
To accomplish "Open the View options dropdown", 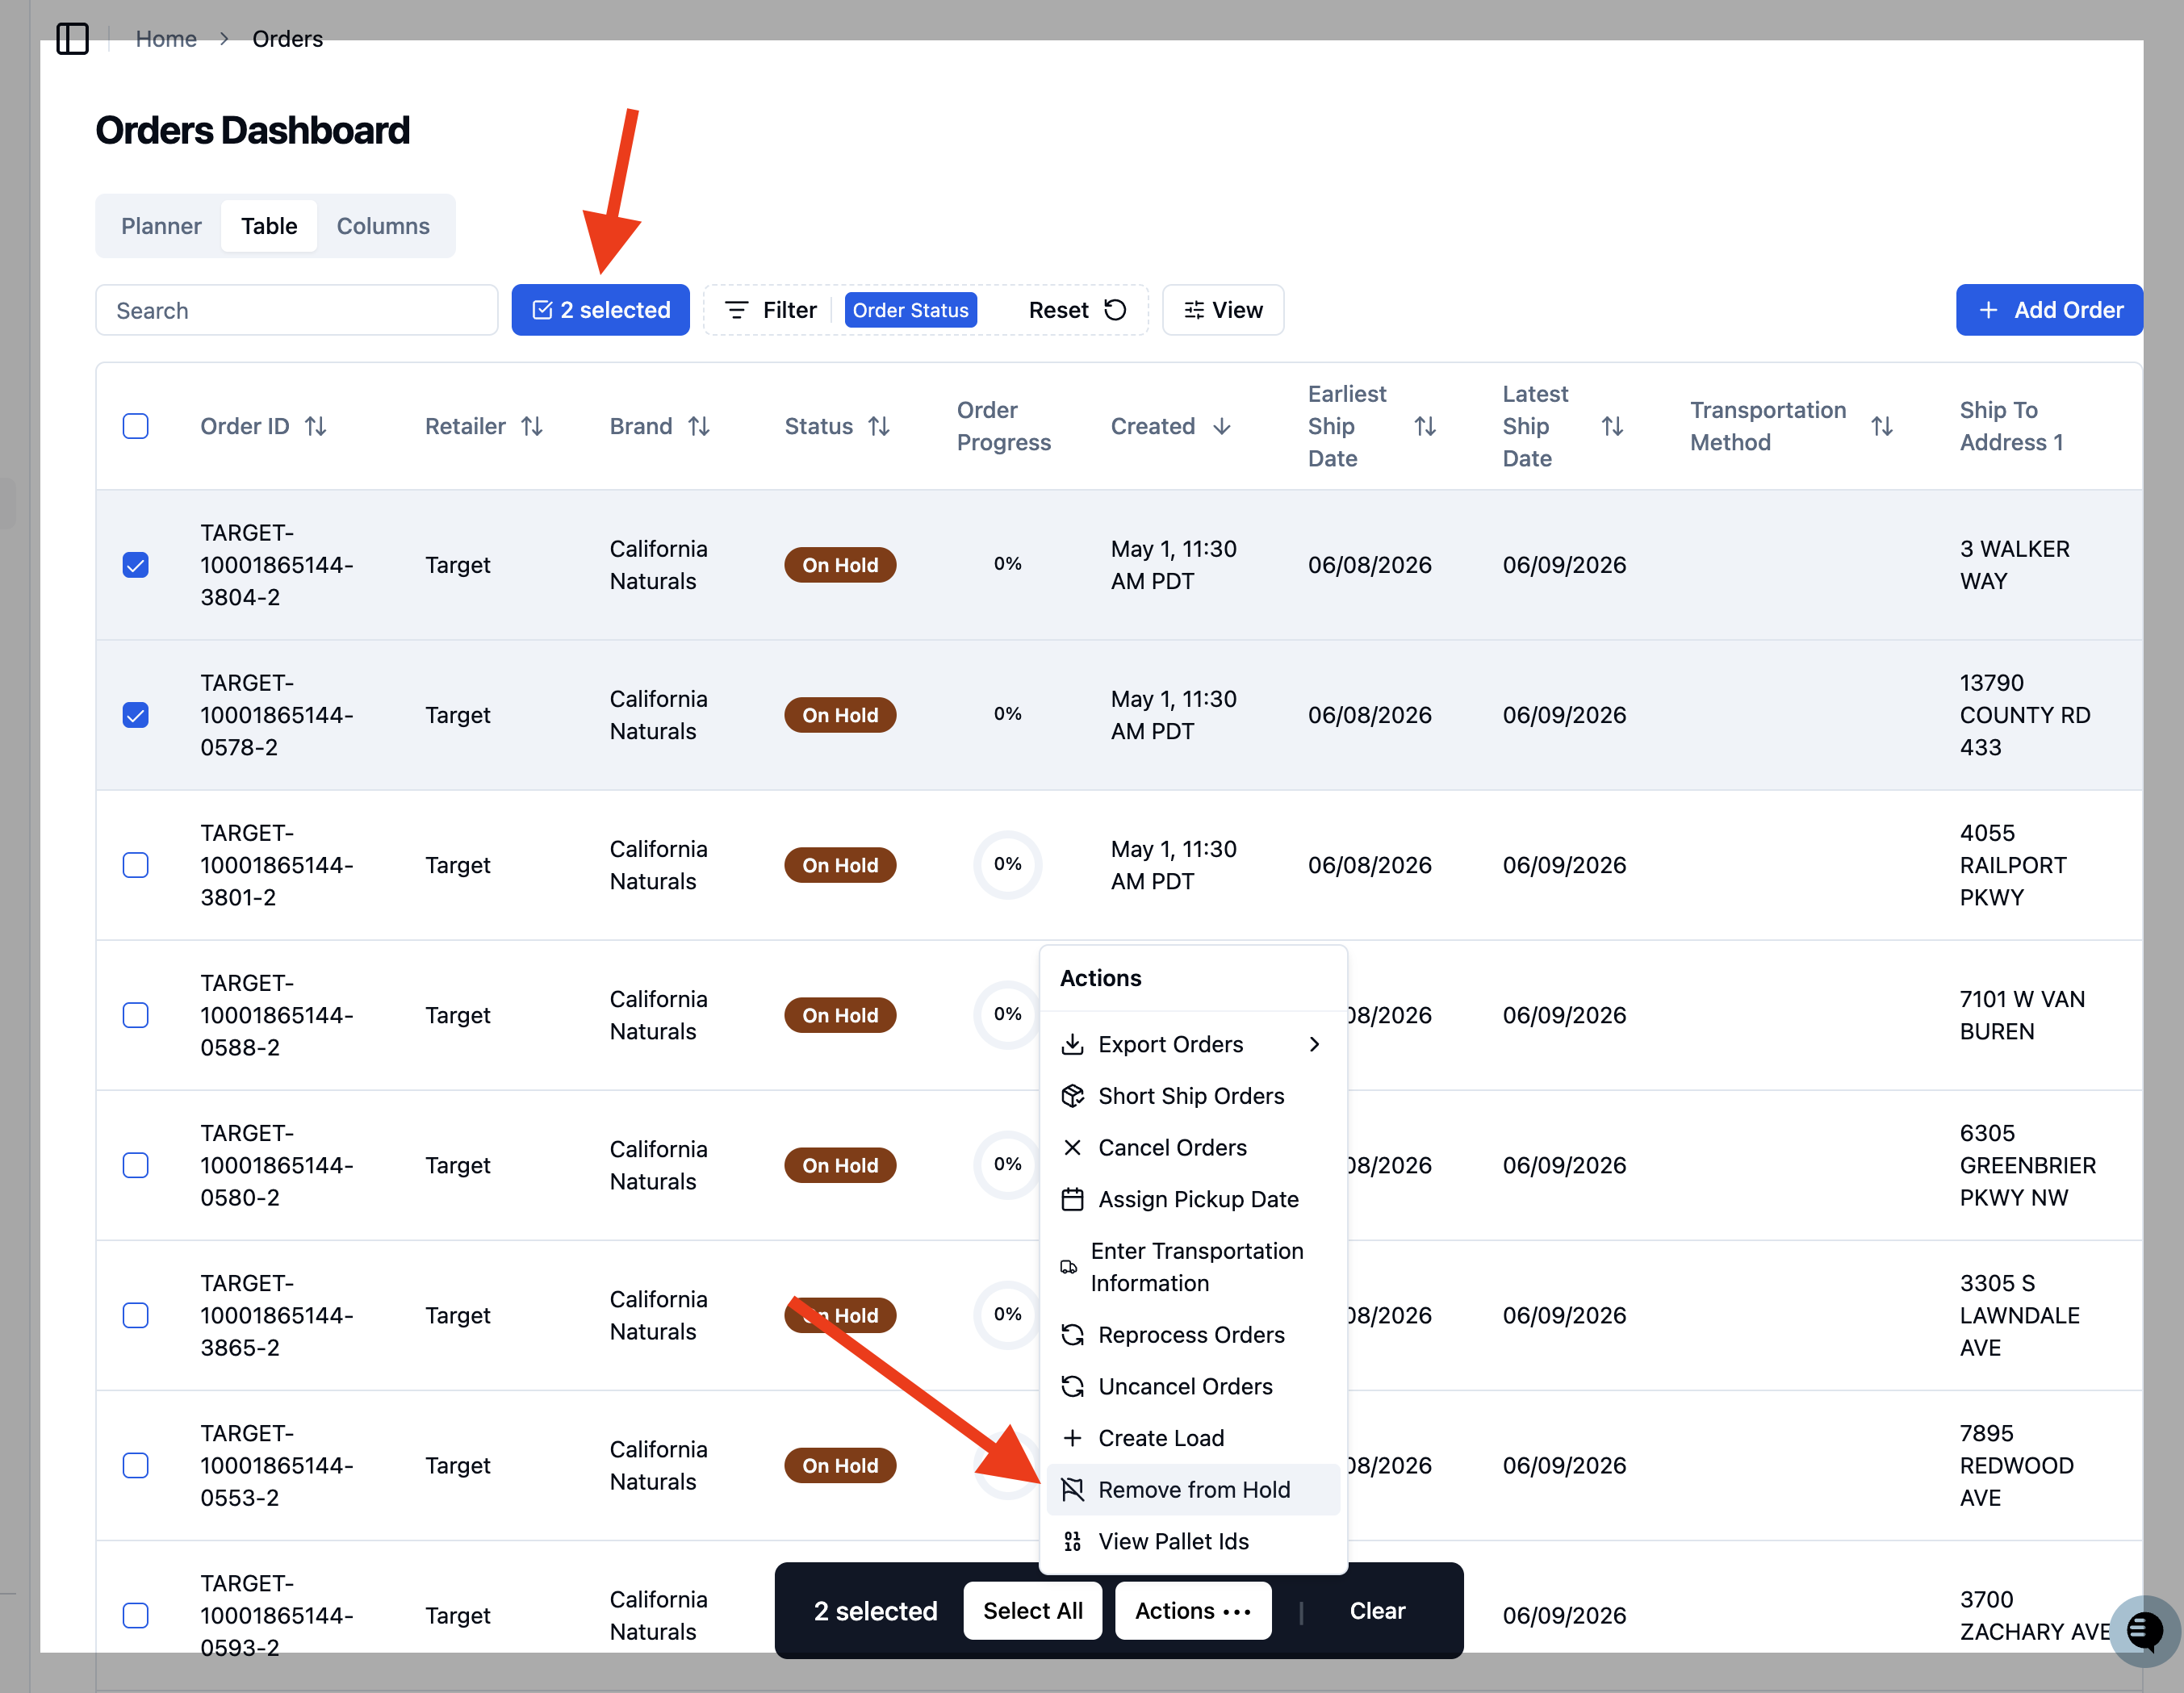I will coord(1223,310).
